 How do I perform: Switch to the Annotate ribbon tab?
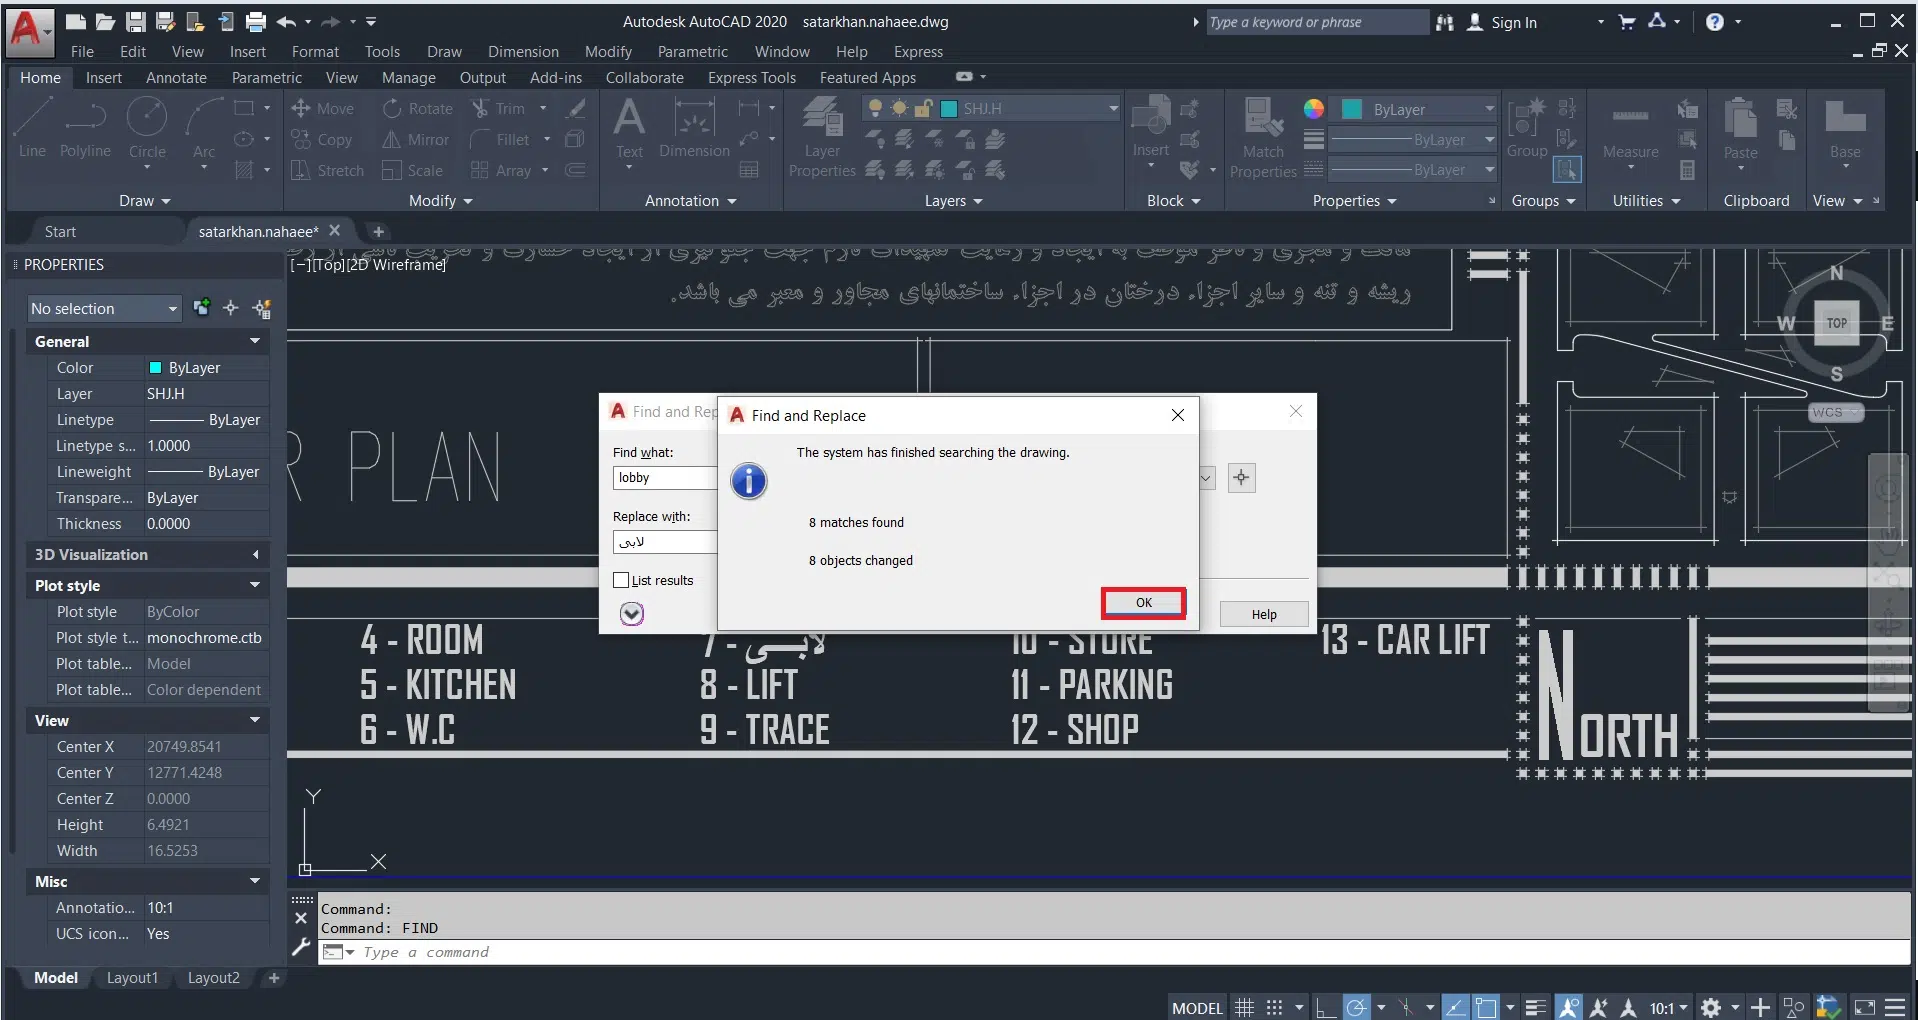click(x=176, y=78)
